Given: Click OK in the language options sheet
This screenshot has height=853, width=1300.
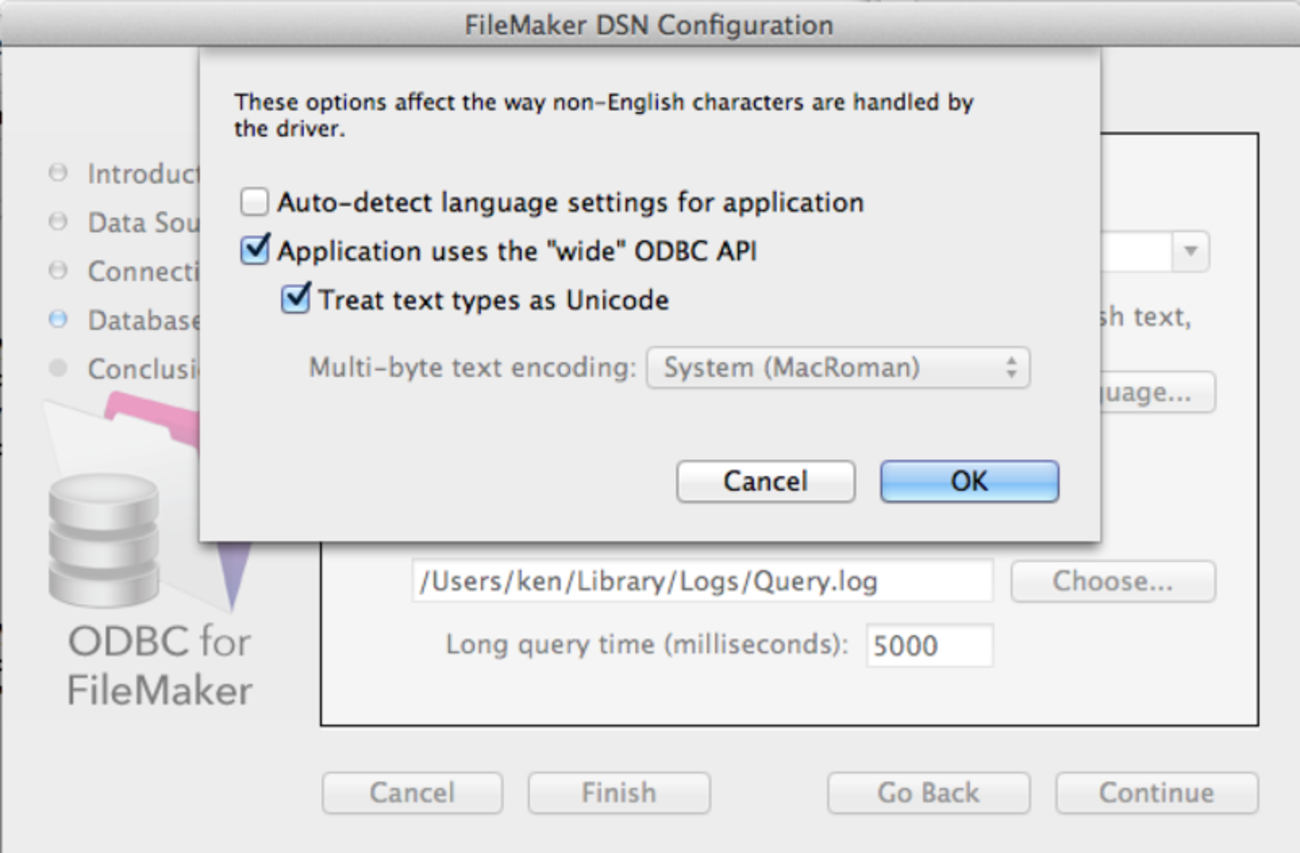Looking at the screenshot, I should (969, 481).
